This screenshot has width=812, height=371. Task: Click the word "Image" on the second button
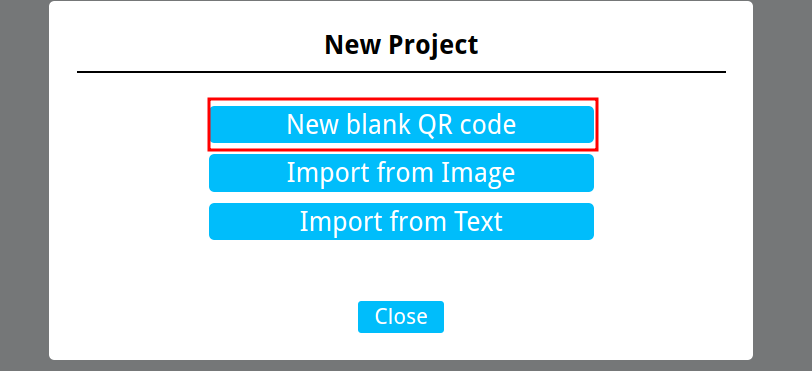pos(478,174)
